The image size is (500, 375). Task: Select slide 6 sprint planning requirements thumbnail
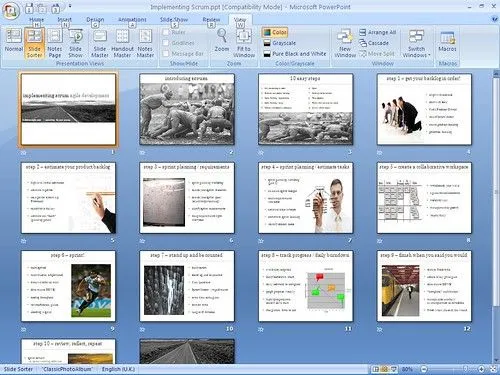pos(187,198)
